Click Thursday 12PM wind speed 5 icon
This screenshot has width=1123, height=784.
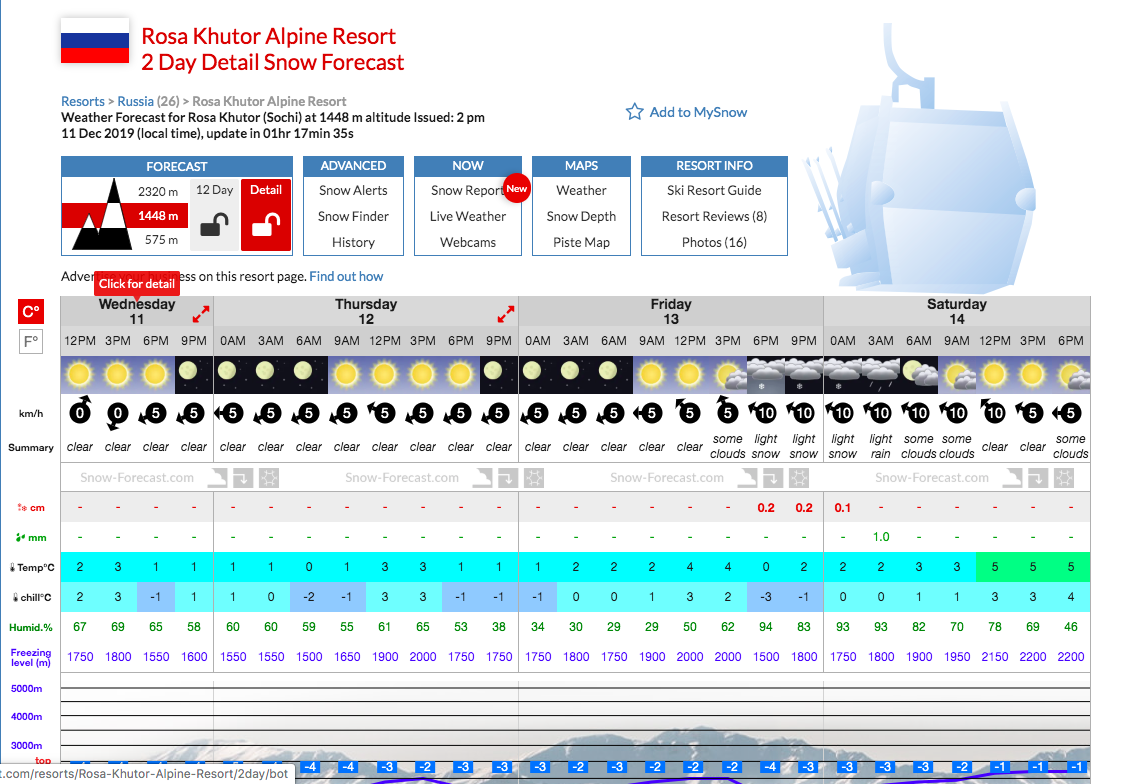click(384, 412)
